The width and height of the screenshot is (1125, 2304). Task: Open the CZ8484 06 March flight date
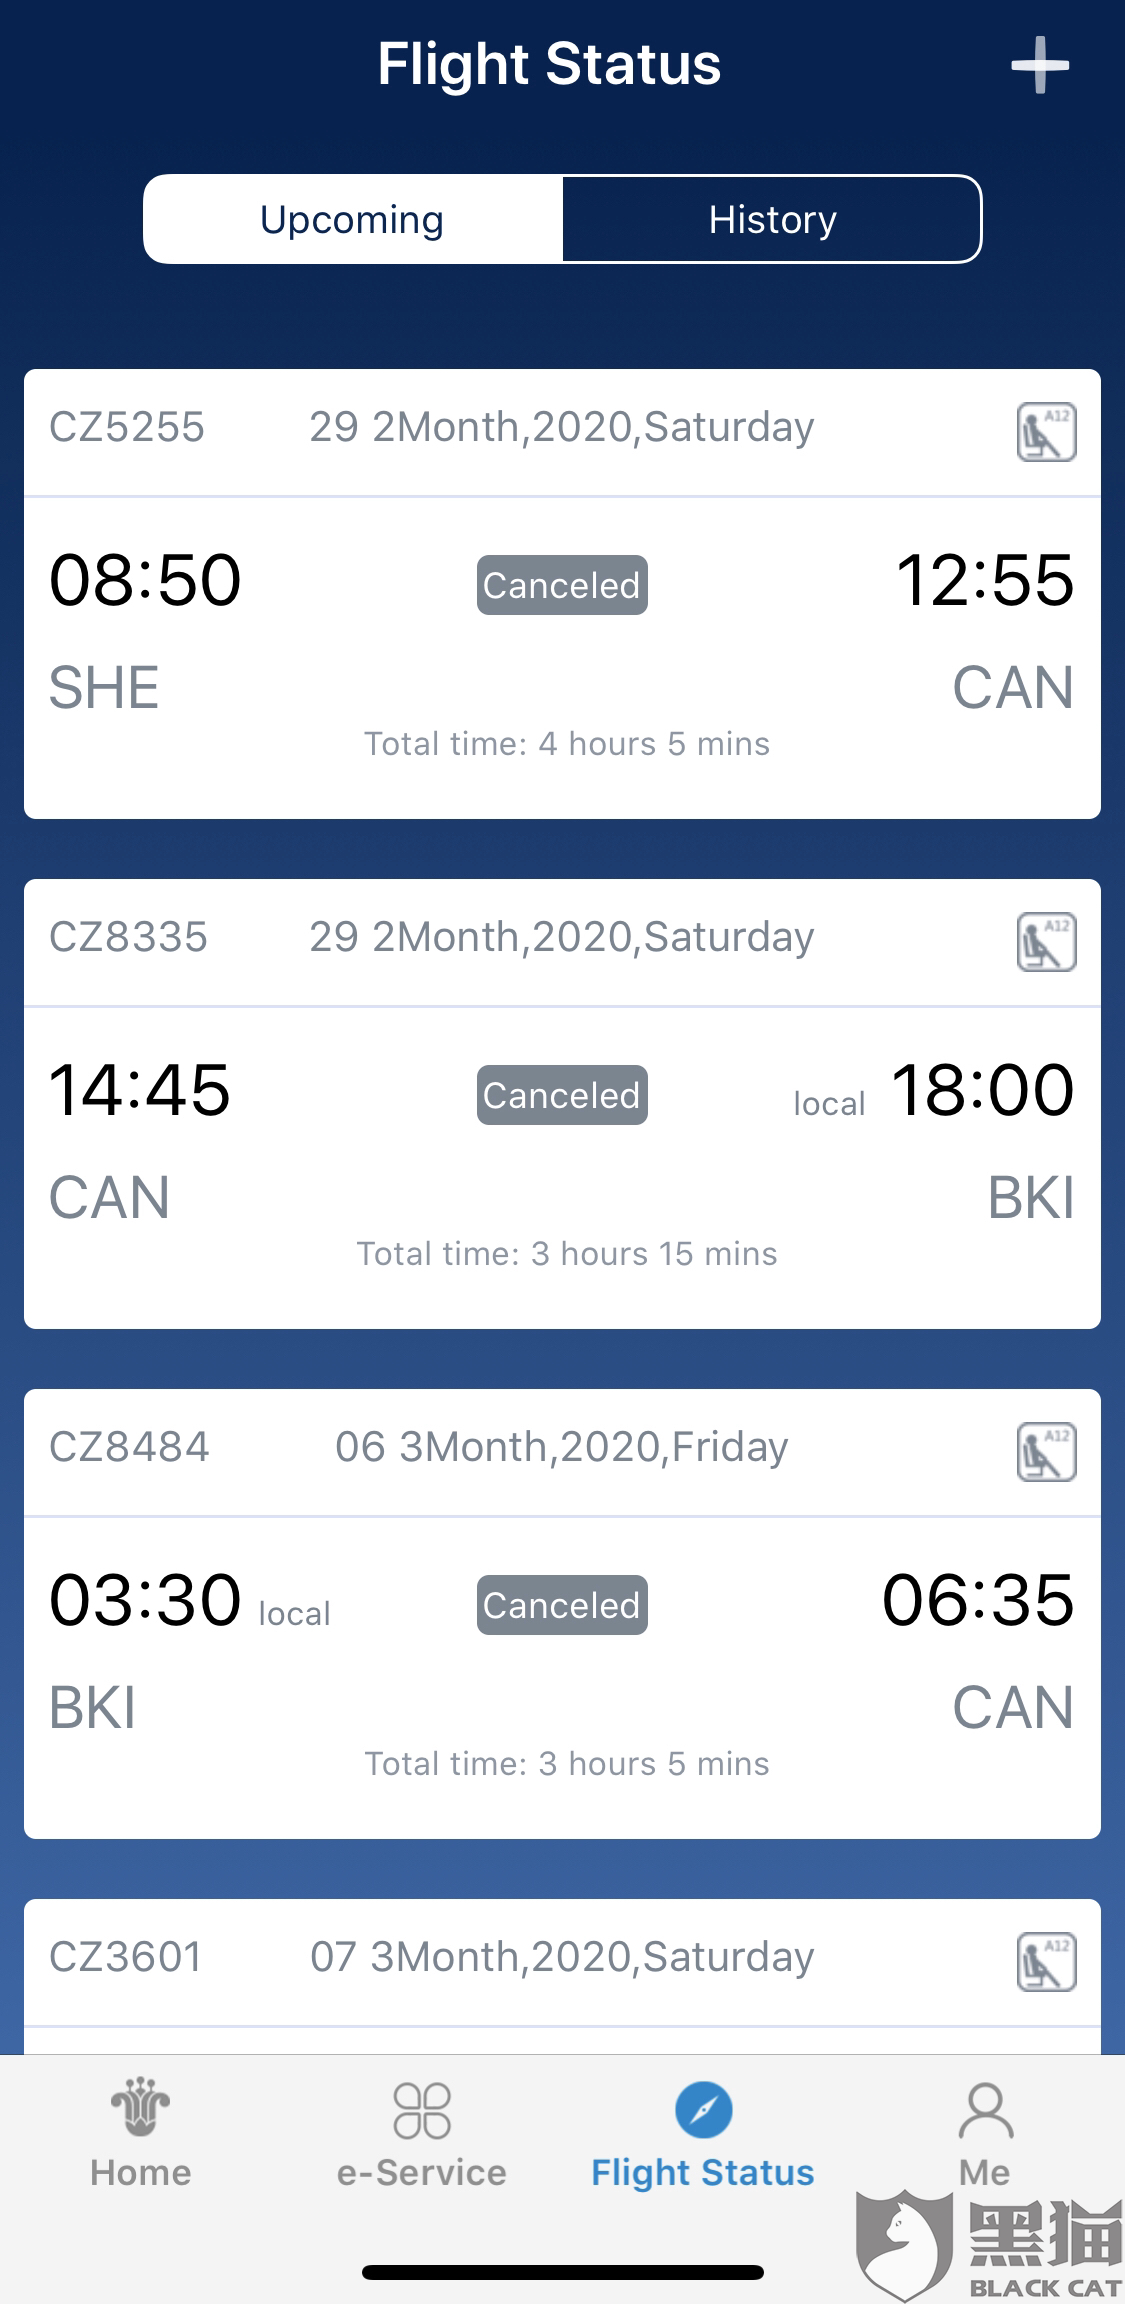click(561, 1448)
